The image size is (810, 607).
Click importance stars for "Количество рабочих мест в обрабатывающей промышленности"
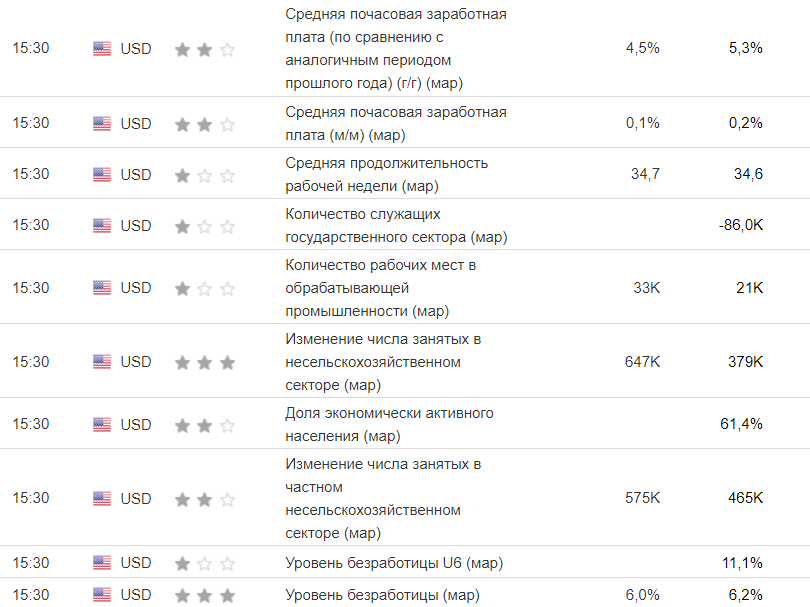(205, 289)
